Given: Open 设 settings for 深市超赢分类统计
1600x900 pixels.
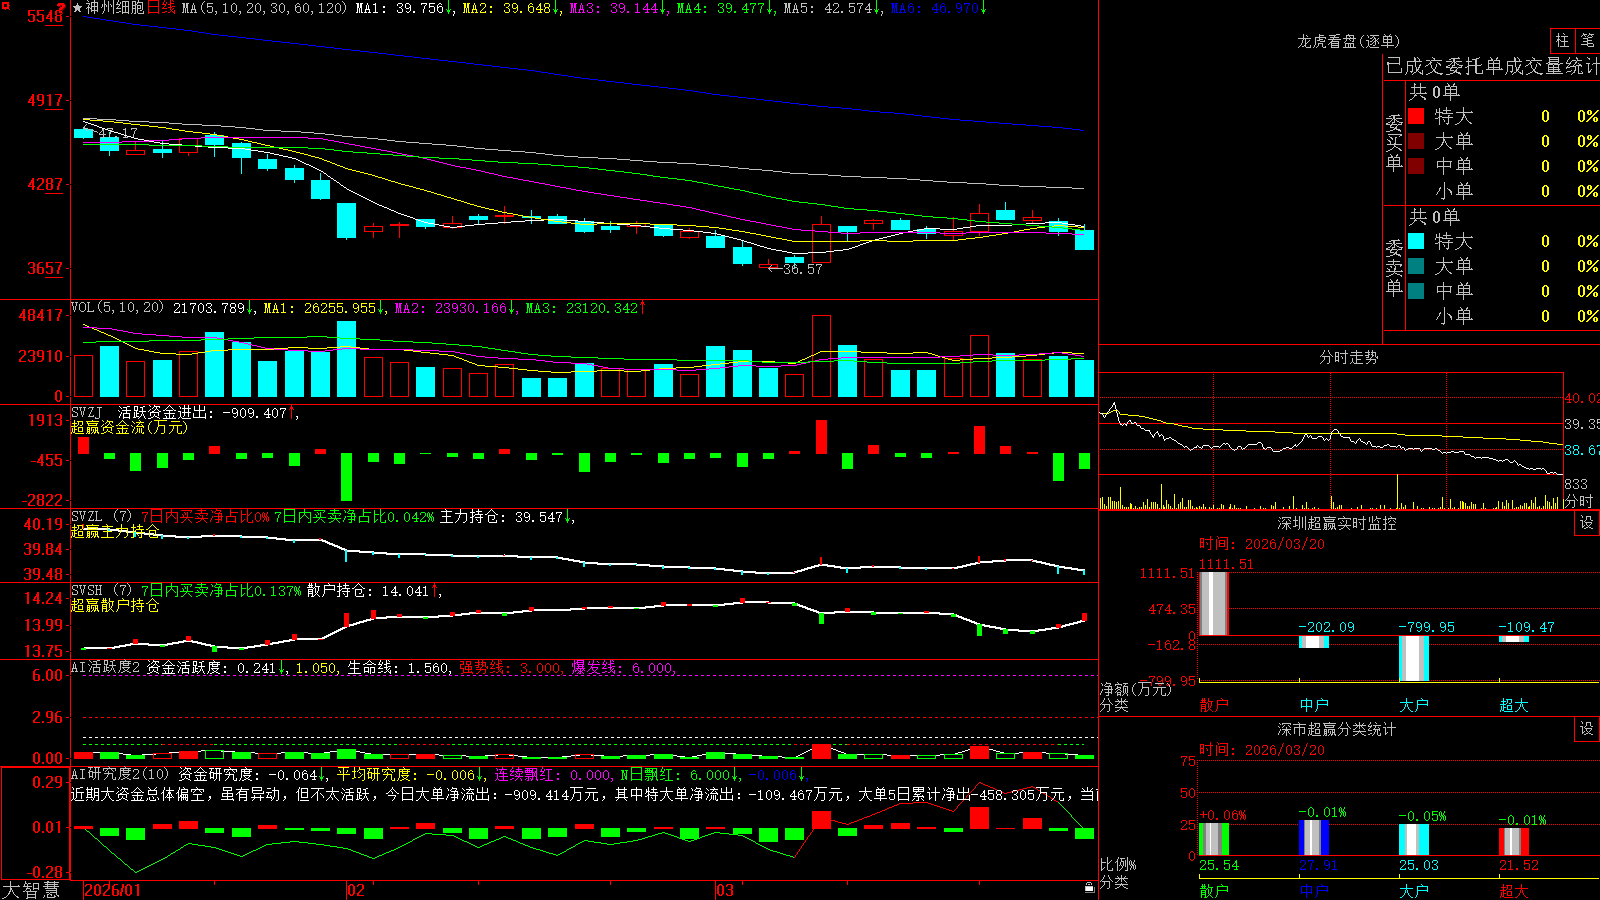Looking at the screenshot, I should [1587, 729].
